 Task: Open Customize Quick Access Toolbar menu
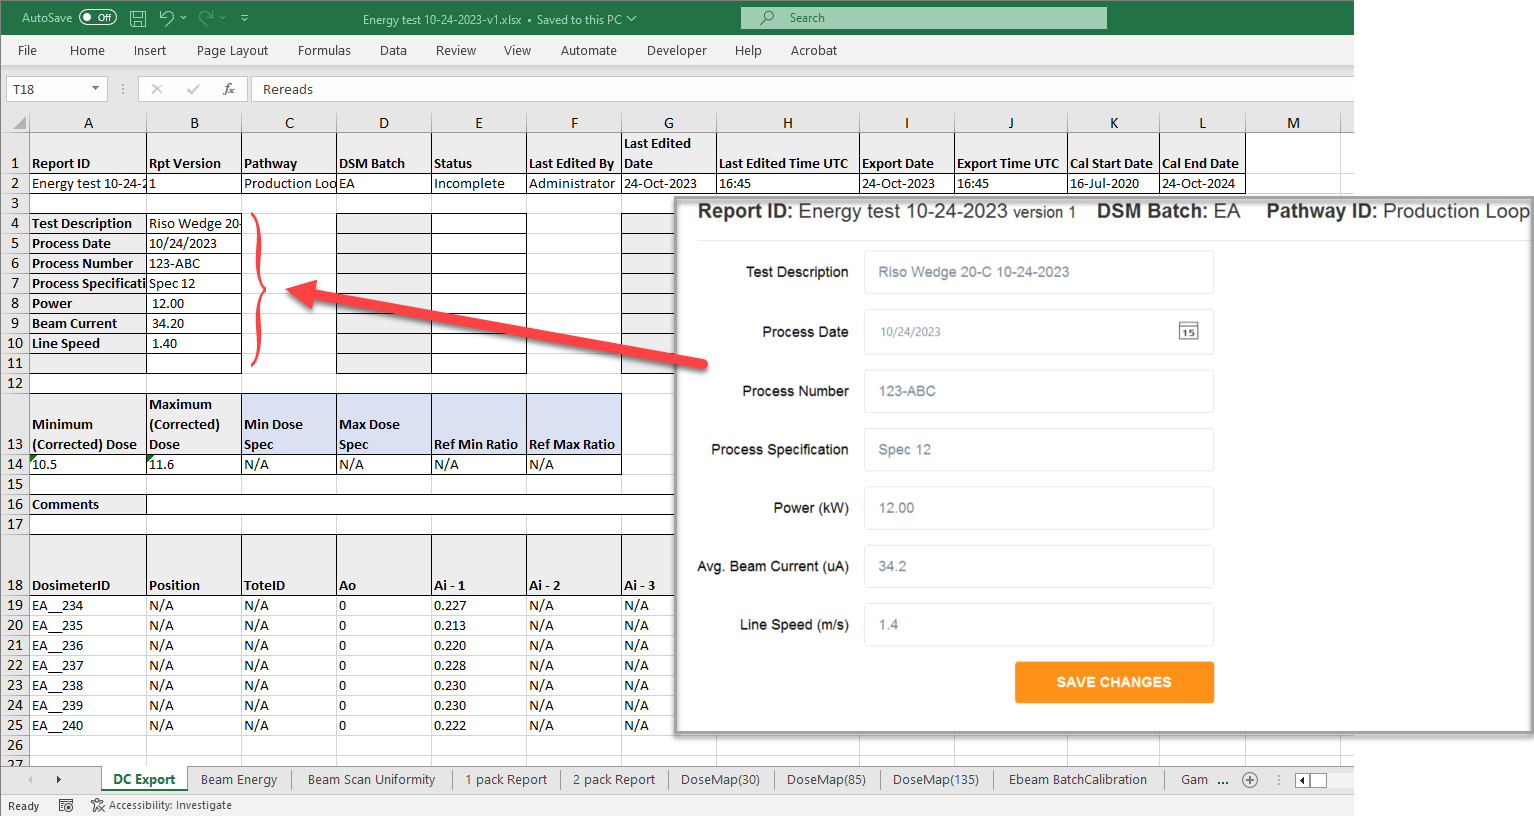pyautogui.click(x=245, y=18)
